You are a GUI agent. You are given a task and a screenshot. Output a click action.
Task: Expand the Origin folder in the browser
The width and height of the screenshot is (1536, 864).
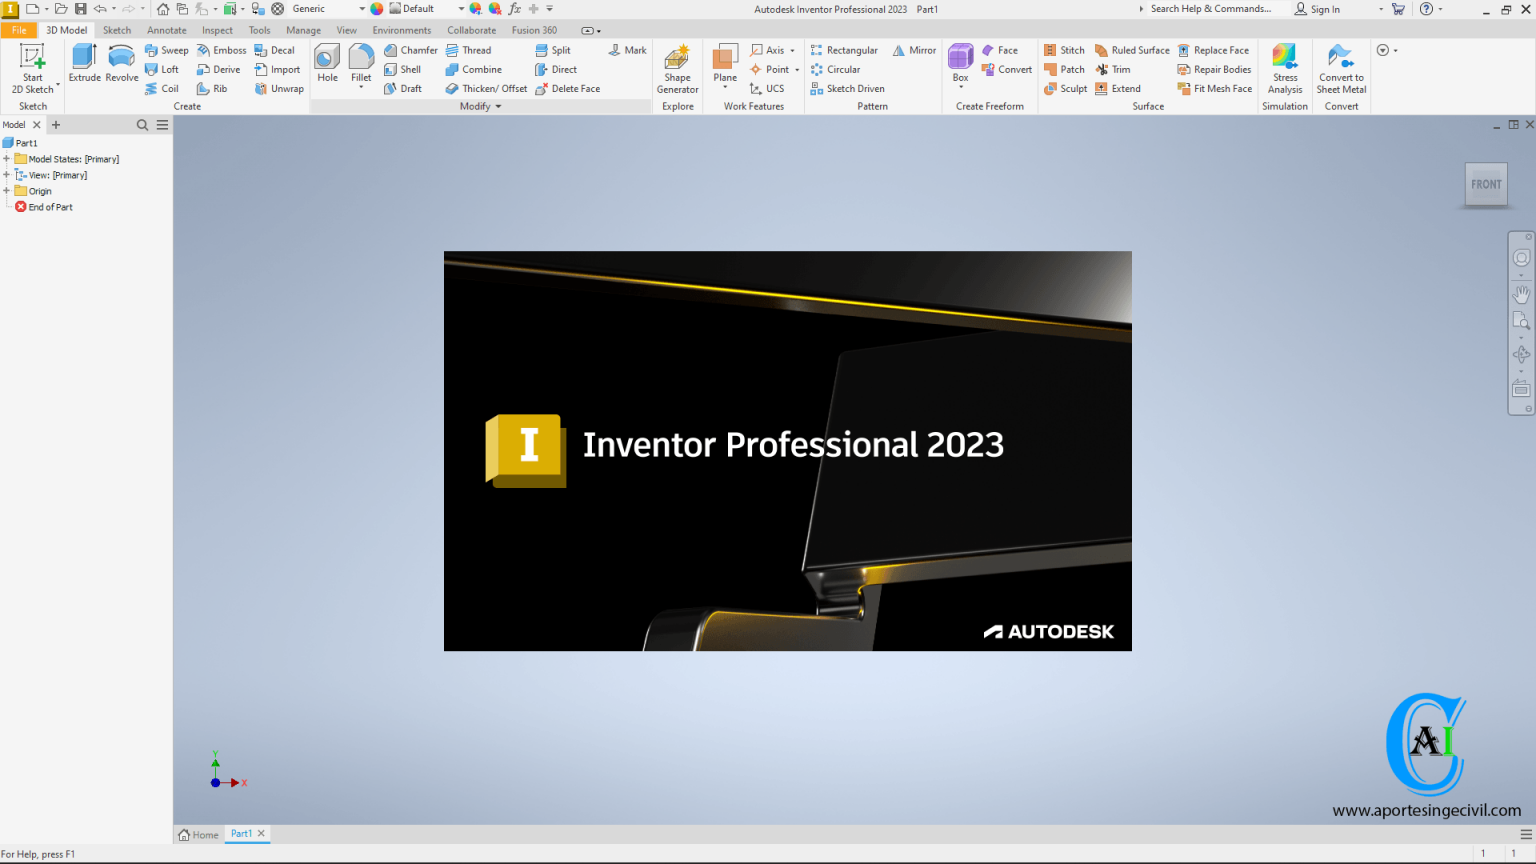tap(8, 190)
